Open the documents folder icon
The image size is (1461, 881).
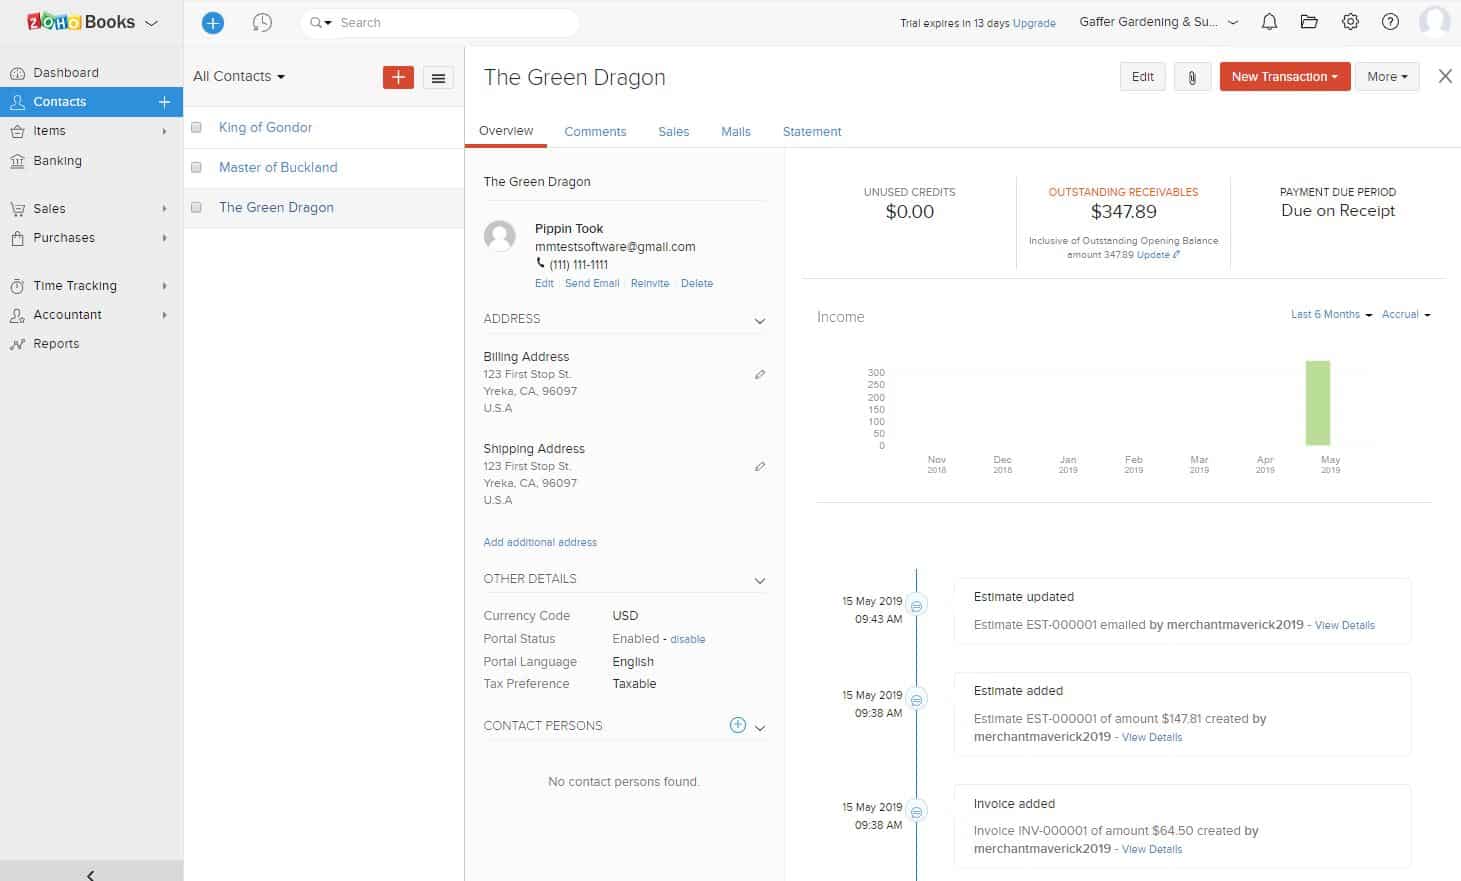tap(1309, 22)
